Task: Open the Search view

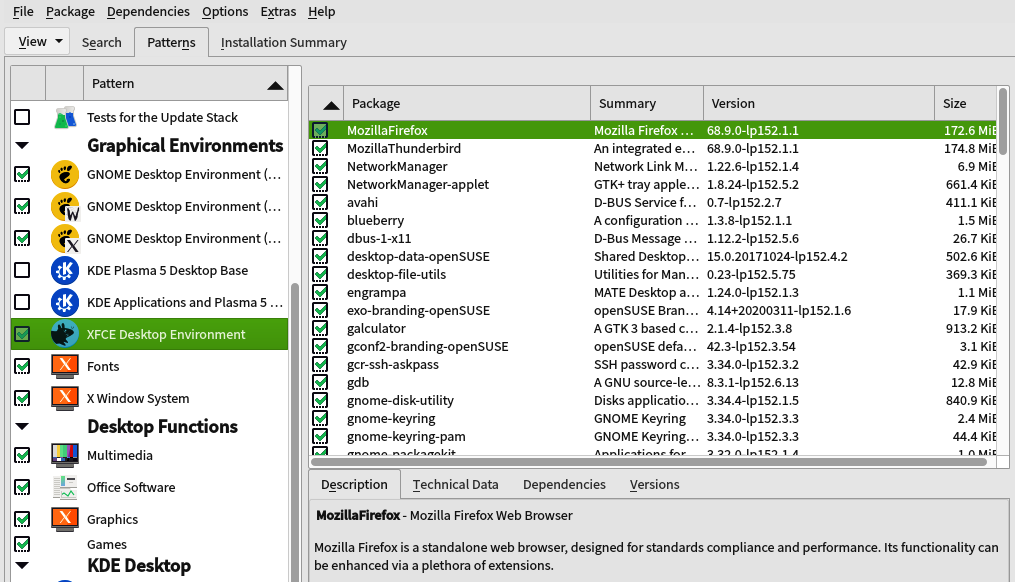Action: (101, 42)
